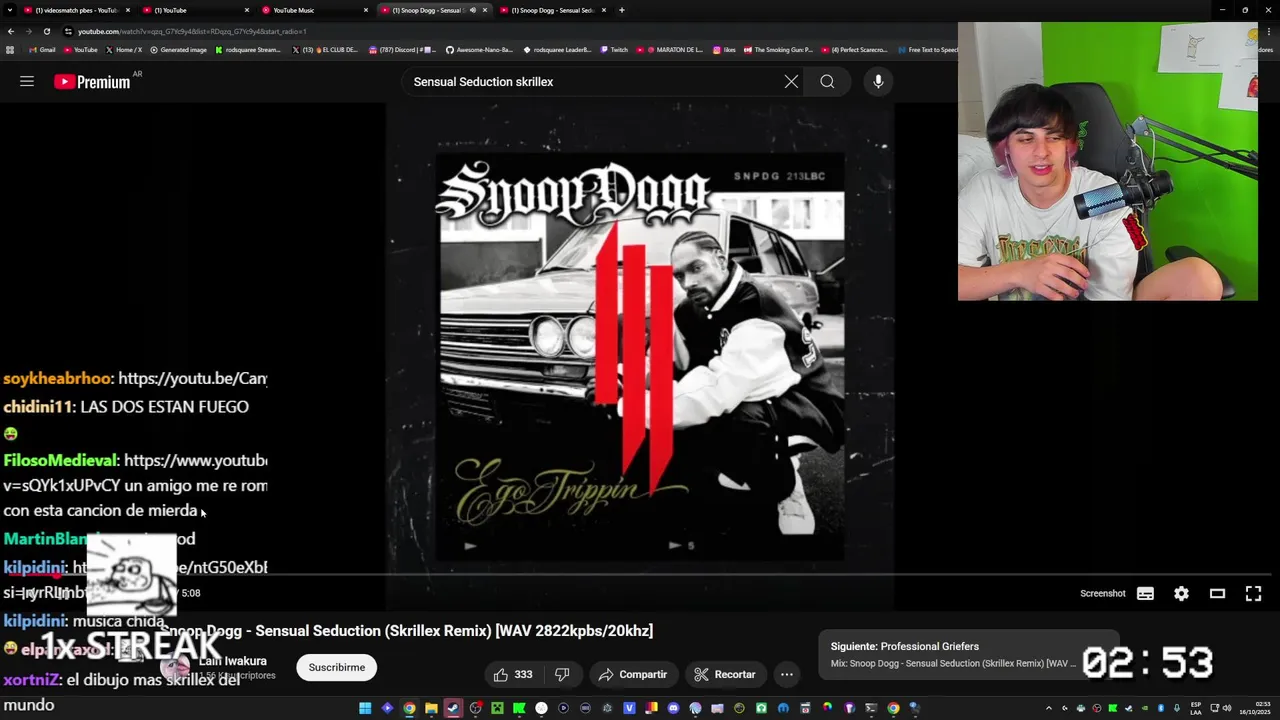Share the video via Compartir

[x=633, y=675]
